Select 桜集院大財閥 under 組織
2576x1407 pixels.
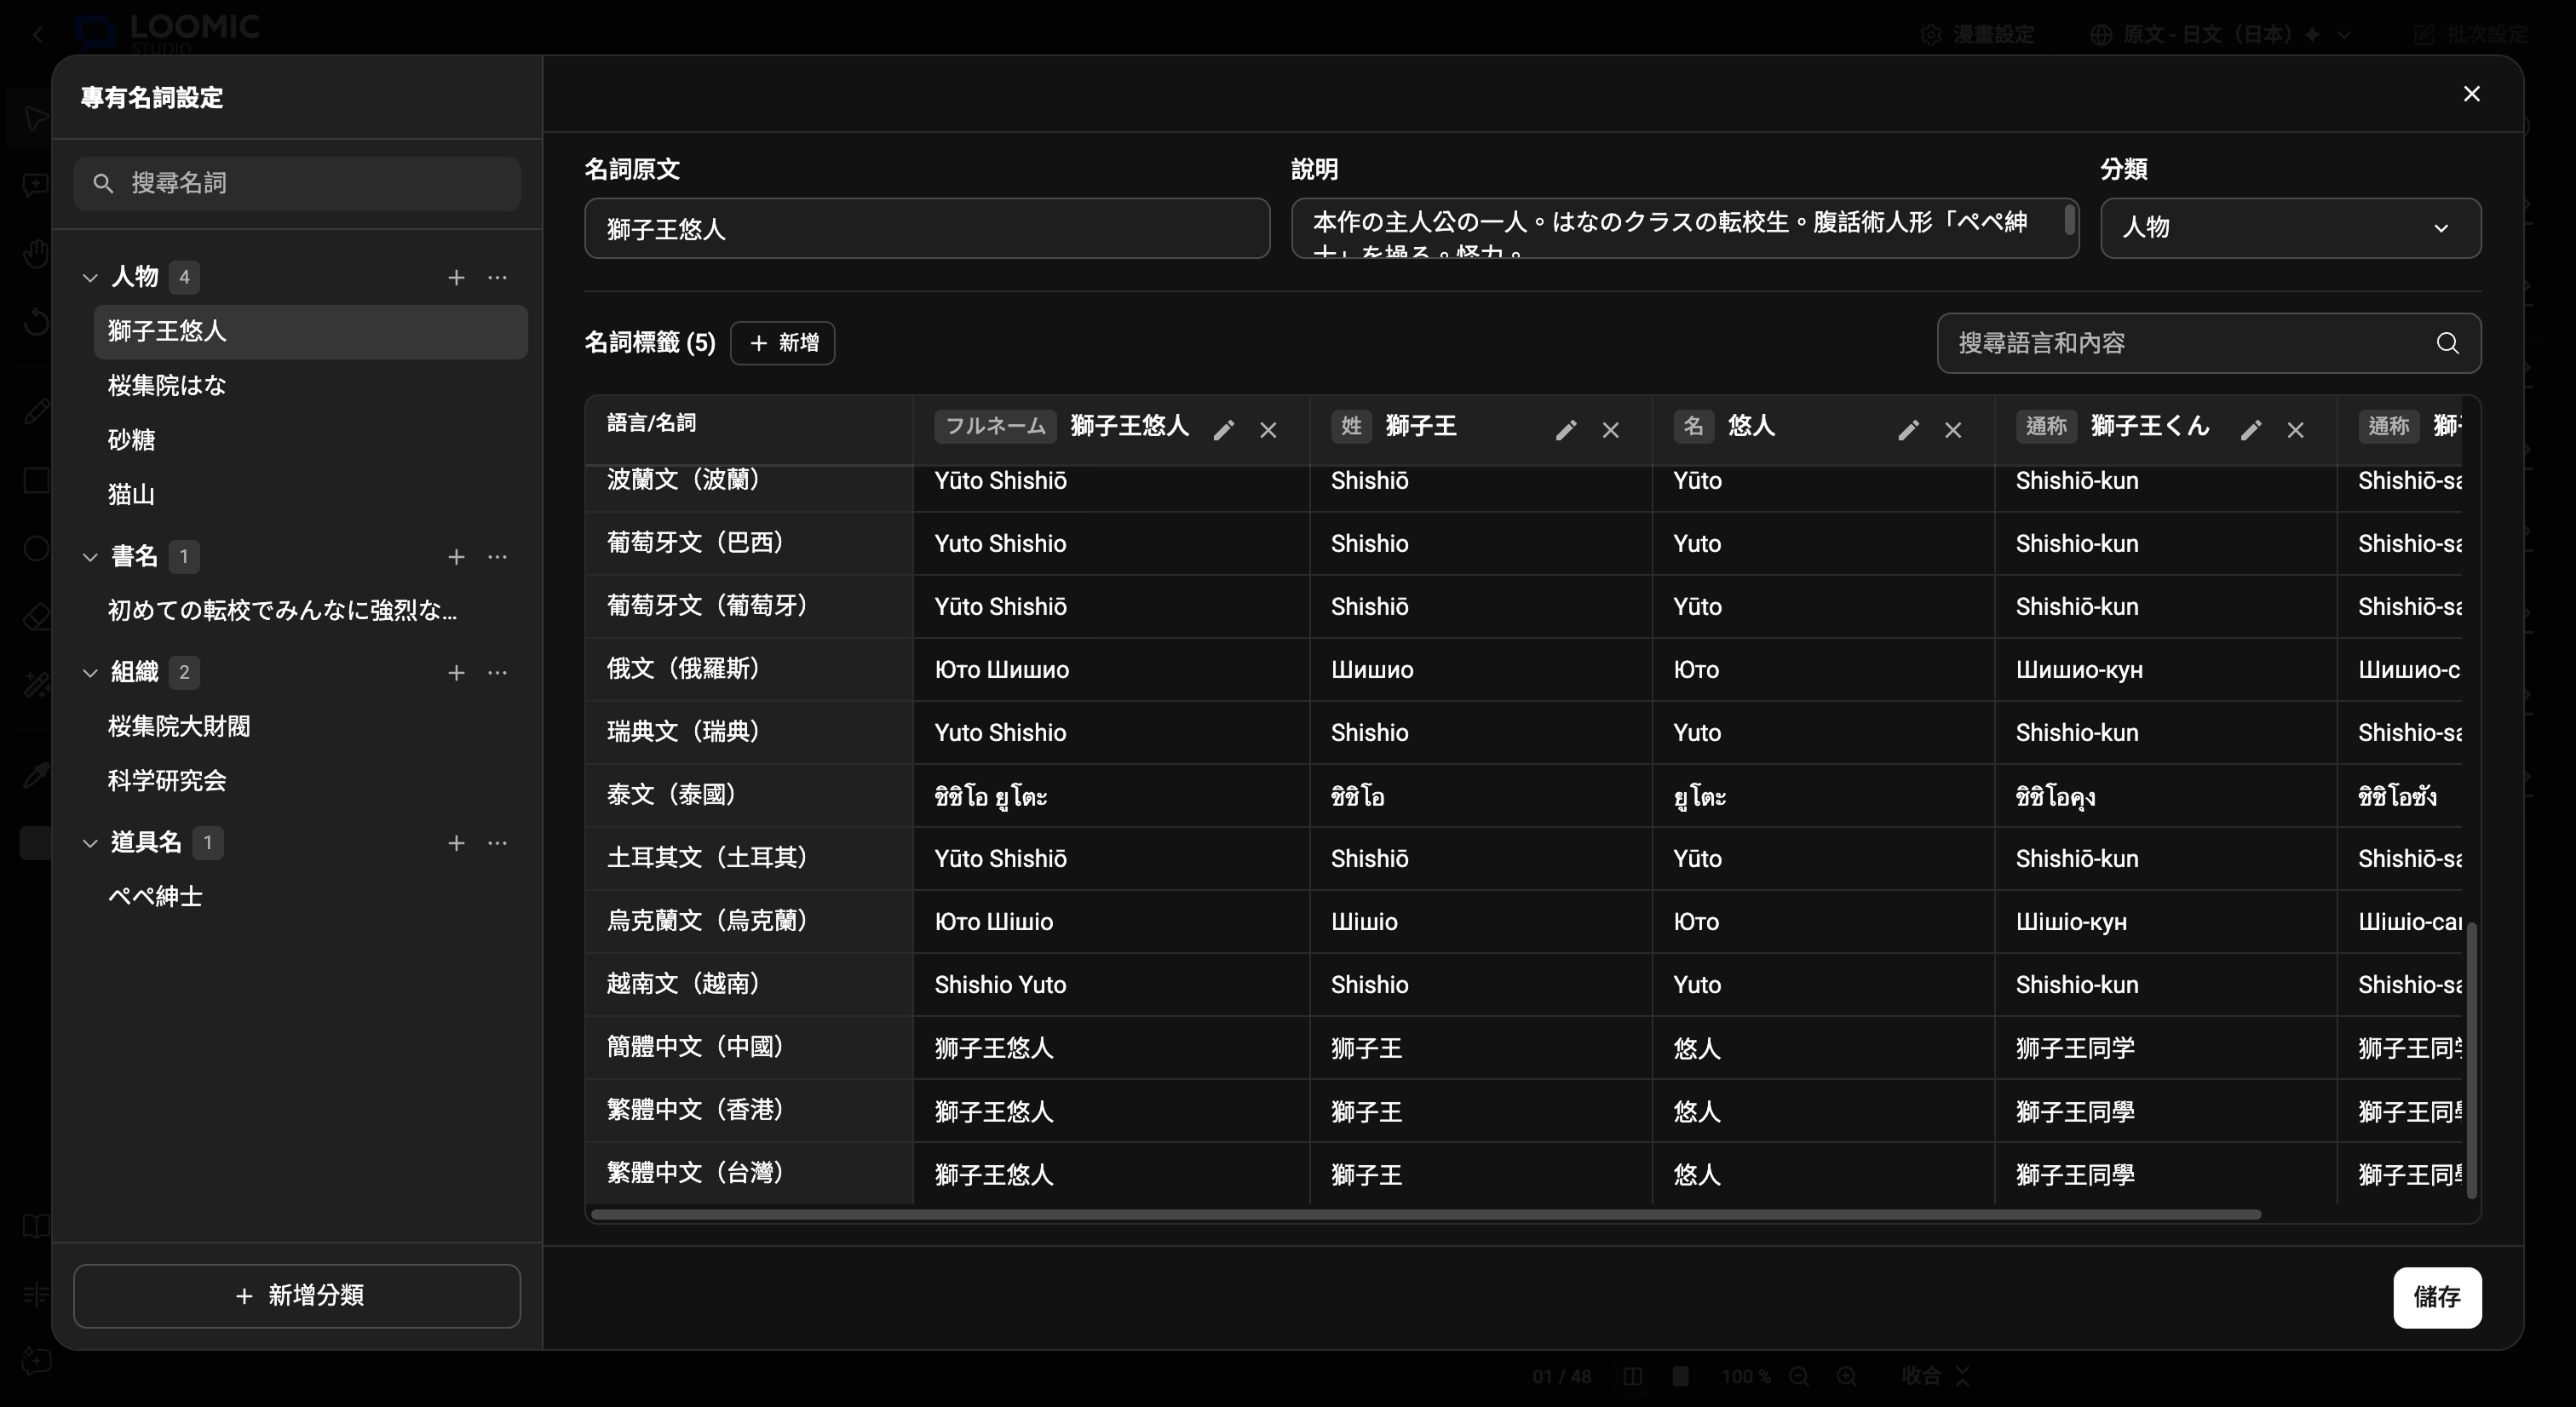(x=310, y=727)
